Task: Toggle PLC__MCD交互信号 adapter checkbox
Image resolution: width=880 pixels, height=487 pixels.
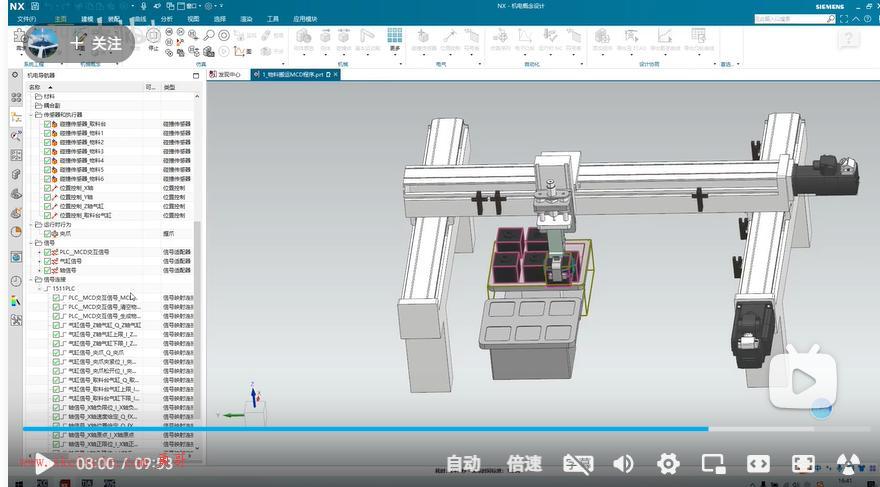Action: point(48,252)
